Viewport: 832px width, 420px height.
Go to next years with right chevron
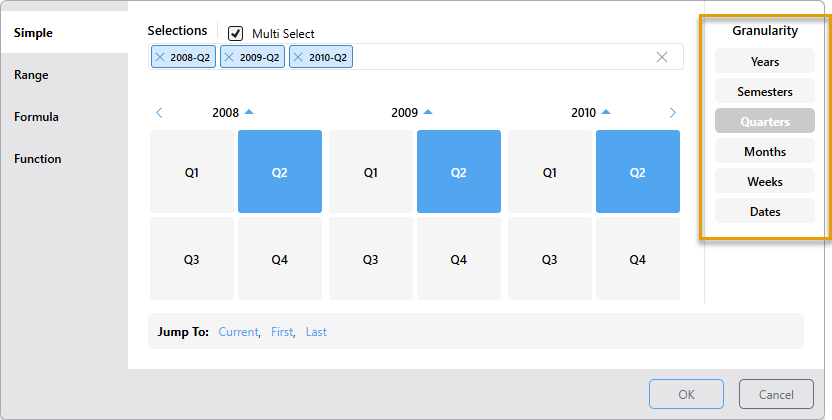point(672,113)
